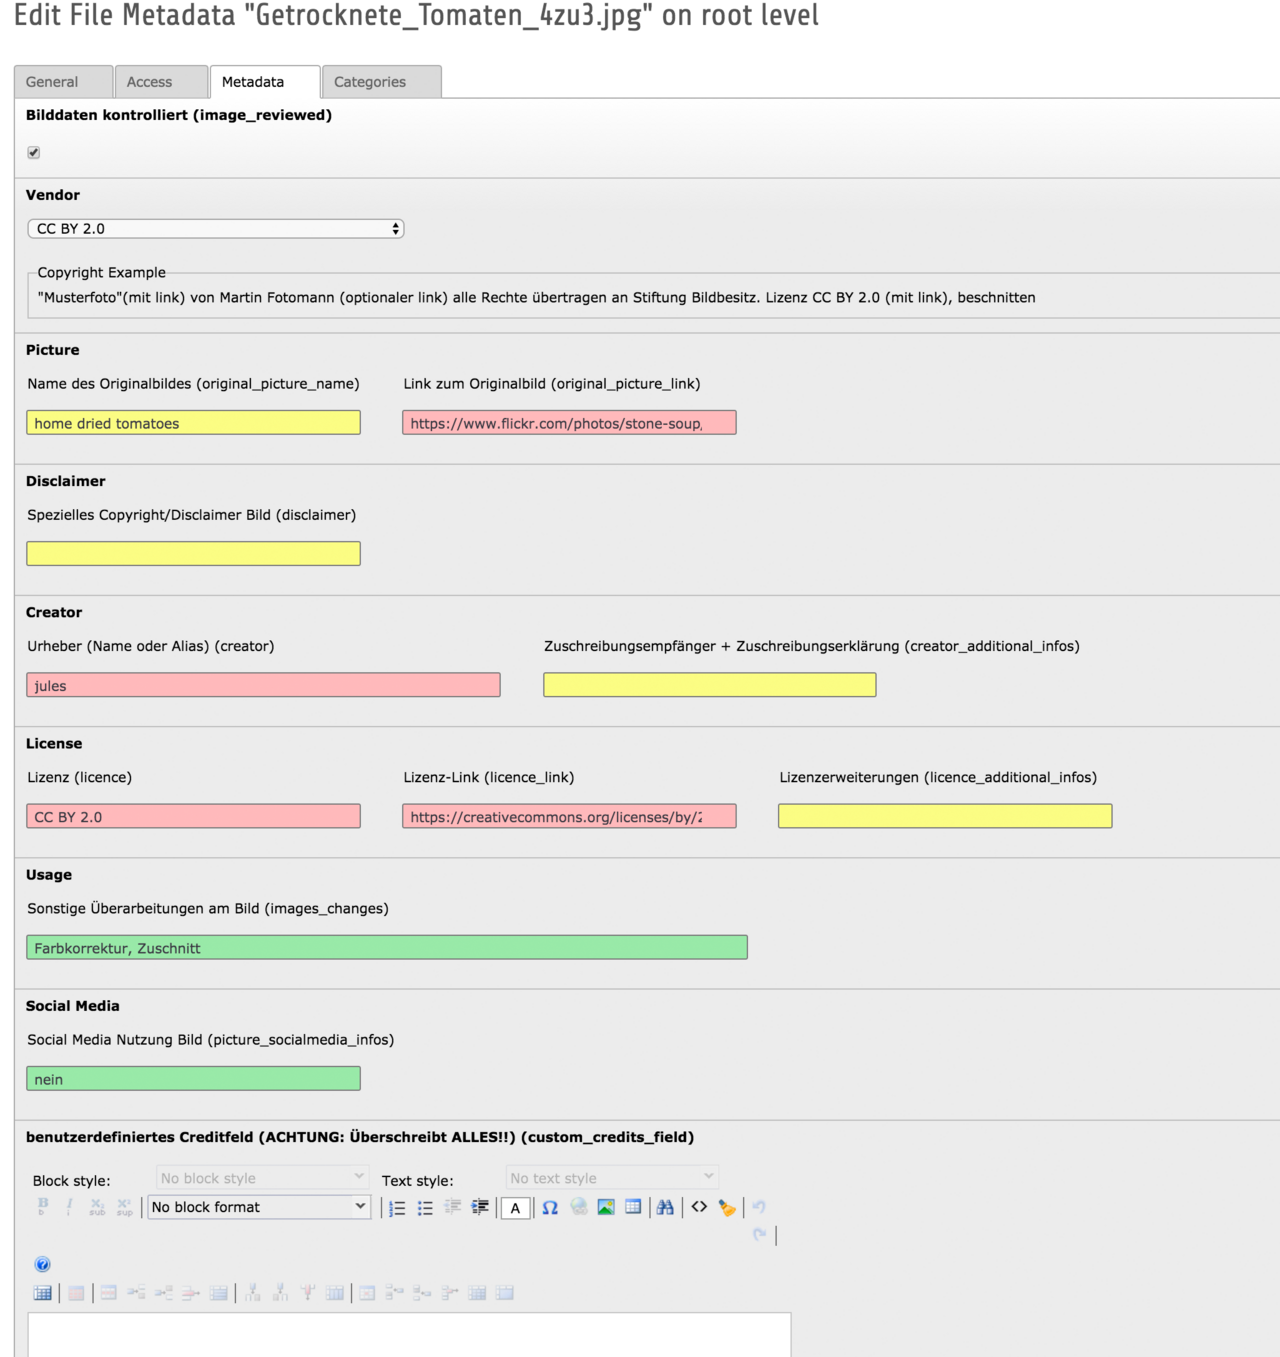The width and height of the screenshot is (1280, 1357).
Task: Open the editor help question mark icon
Action: click(42, 1264)
